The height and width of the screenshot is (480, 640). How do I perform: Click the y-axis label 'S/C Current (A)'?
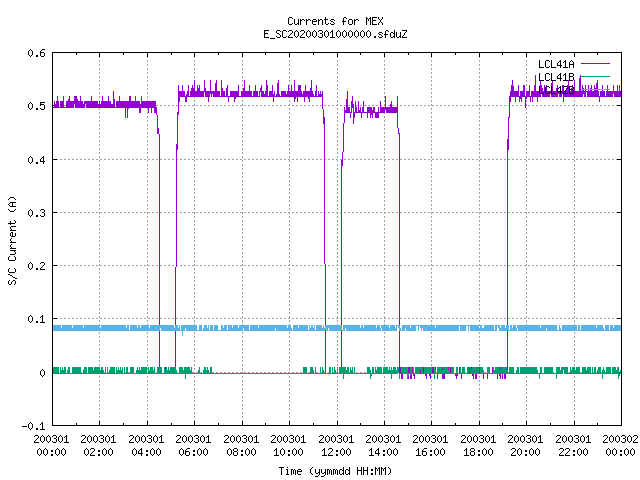point(13,241)
